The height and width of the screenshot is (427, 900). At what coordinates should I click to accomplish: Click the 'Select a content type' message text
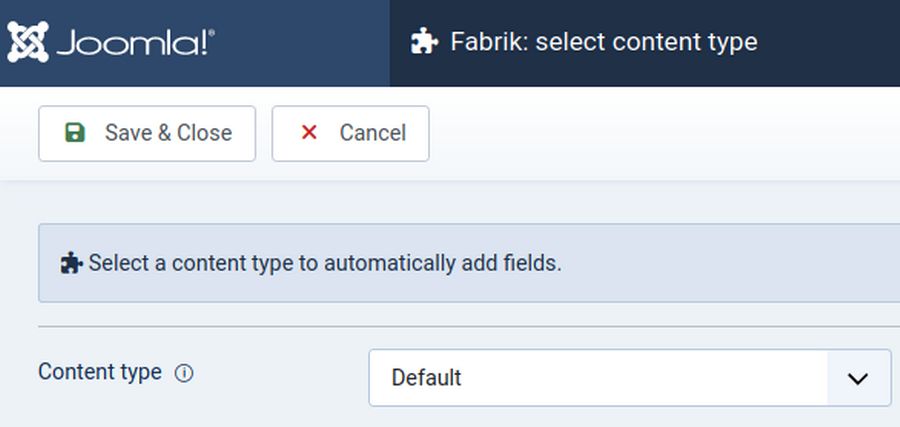click(325, 264)
